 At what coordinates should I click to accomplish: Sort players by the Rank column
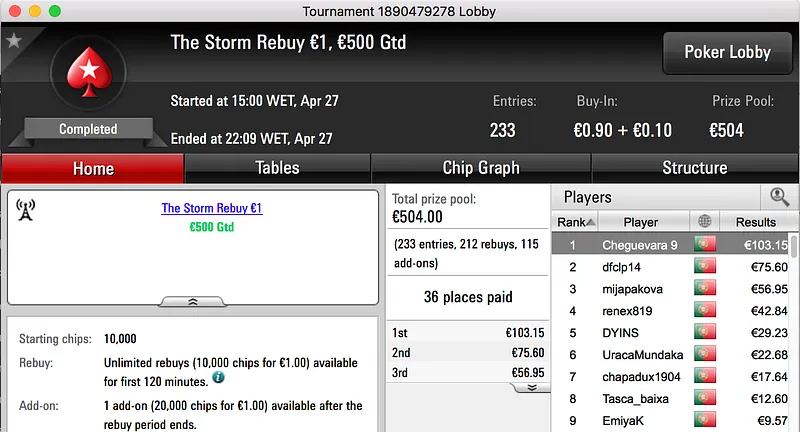pyautogui.click(x=576, y=222)
